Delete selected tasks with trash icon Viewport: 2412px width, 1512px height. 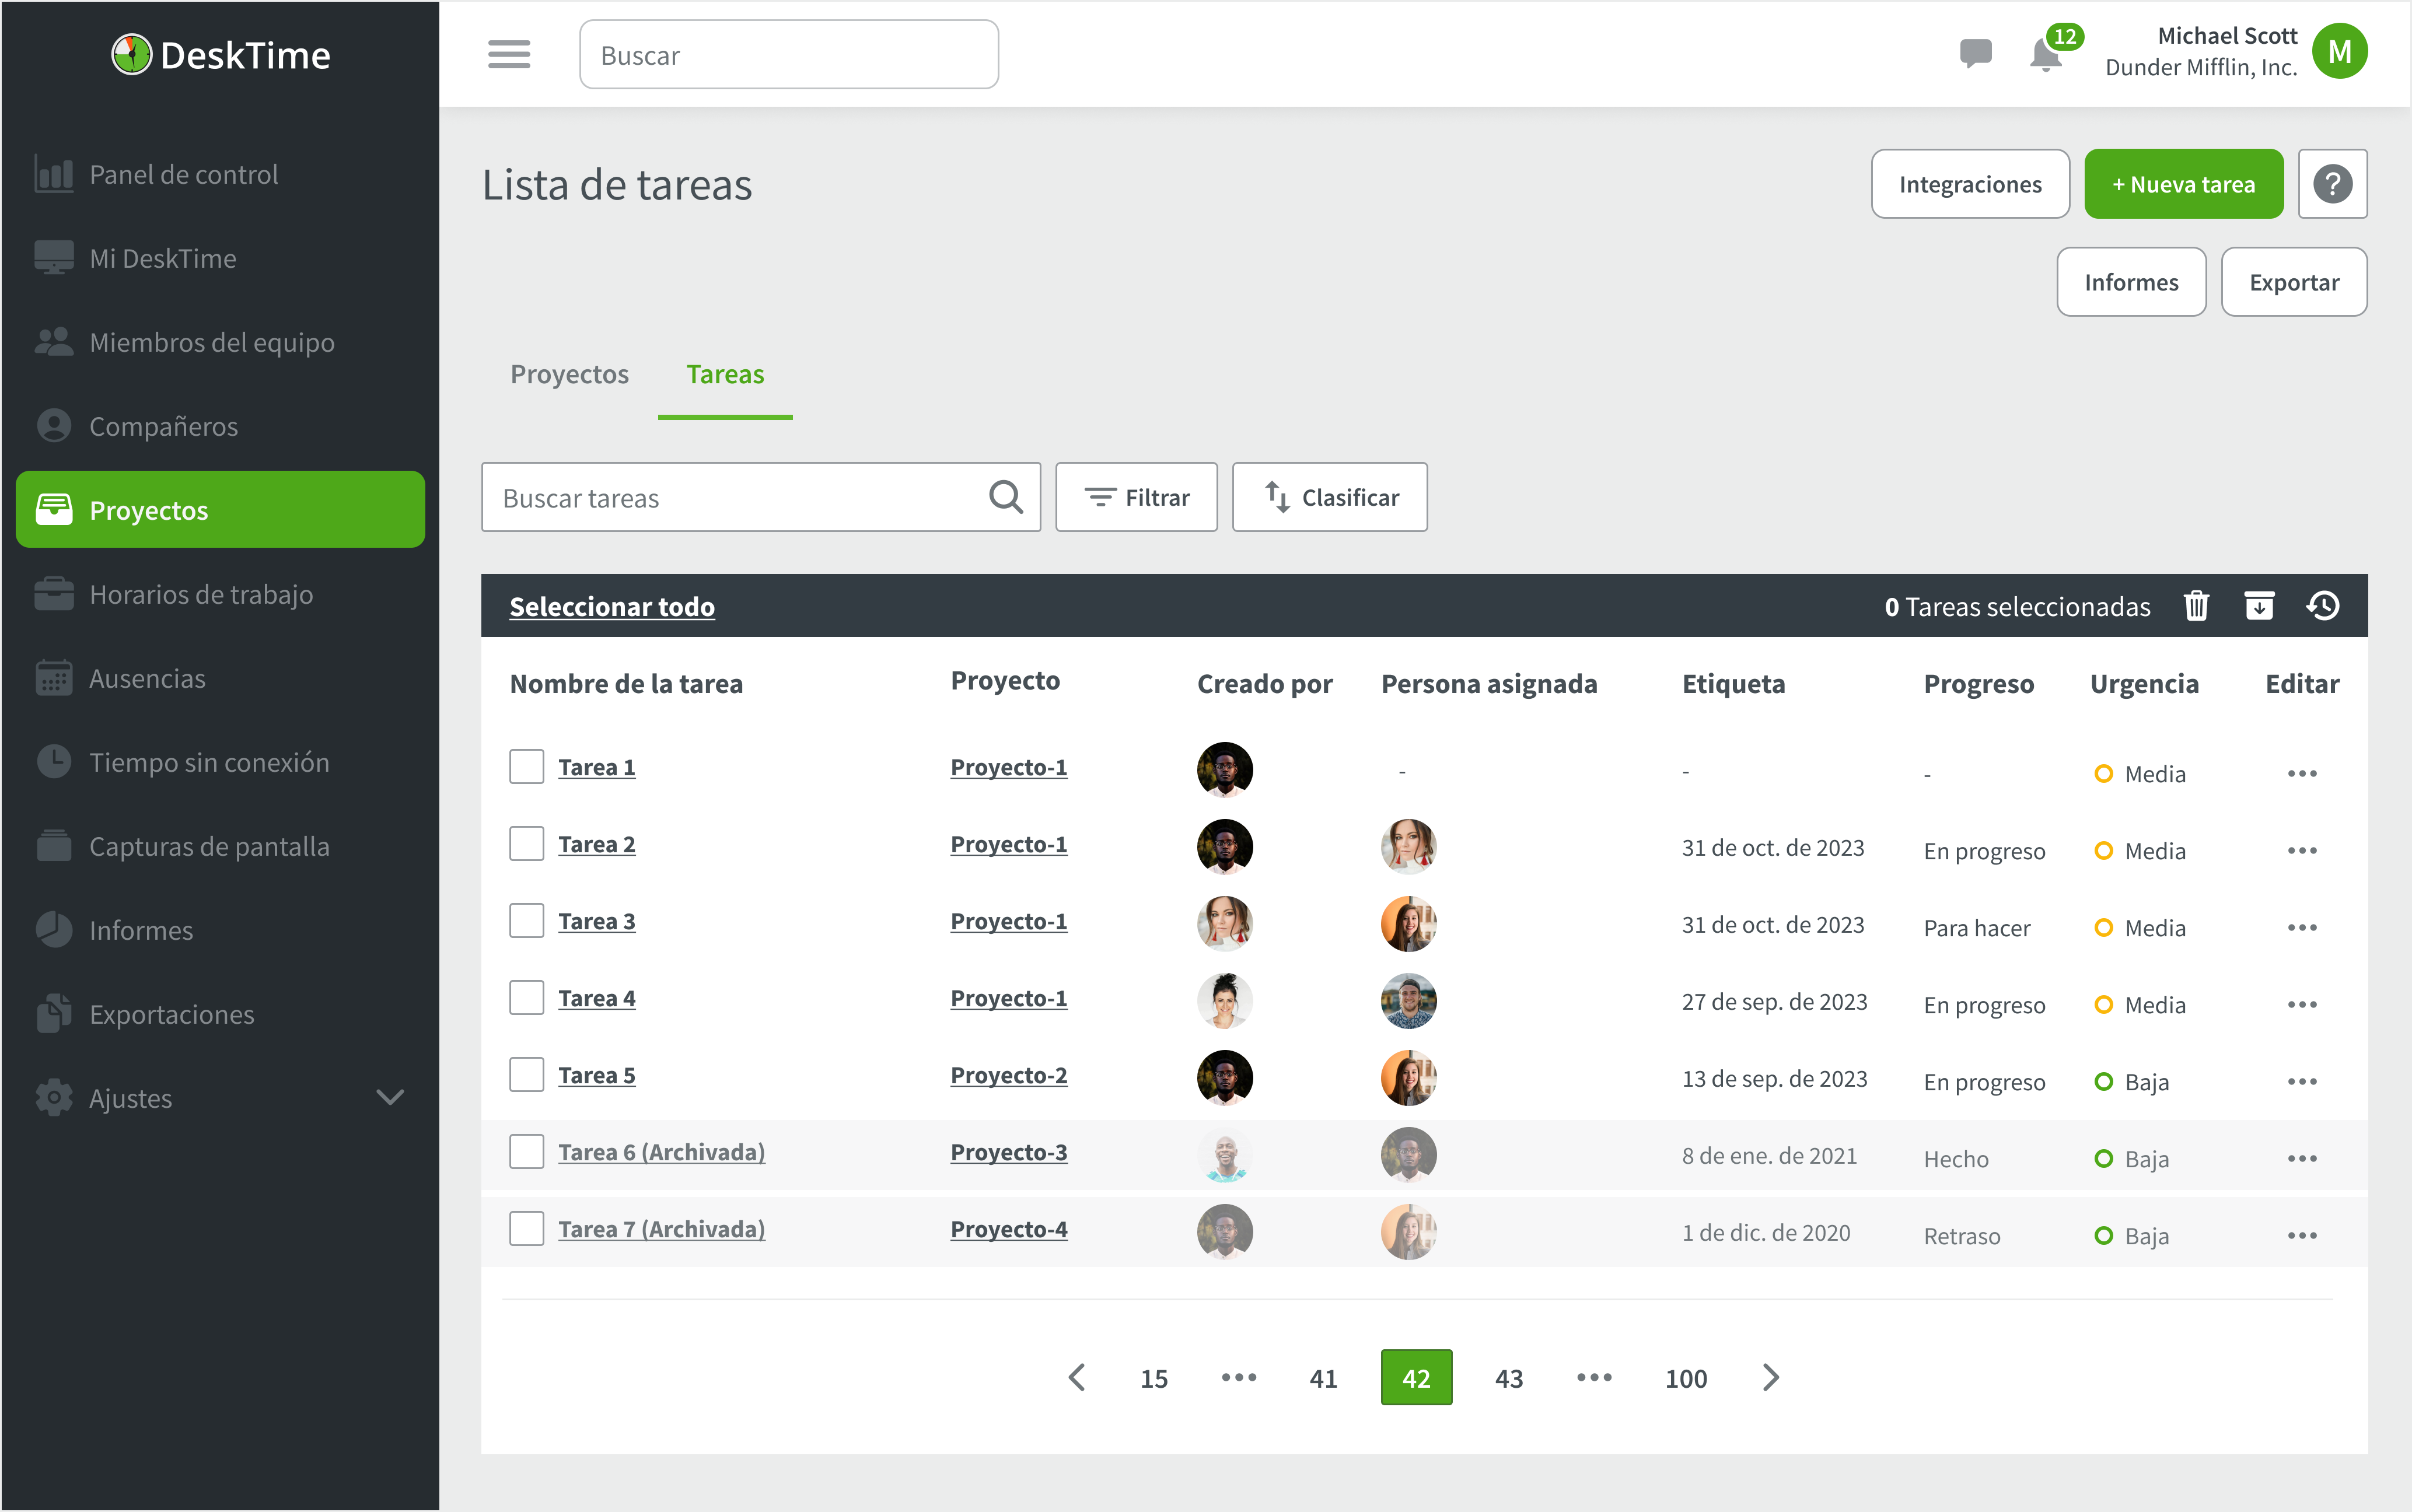(2196, 606)
